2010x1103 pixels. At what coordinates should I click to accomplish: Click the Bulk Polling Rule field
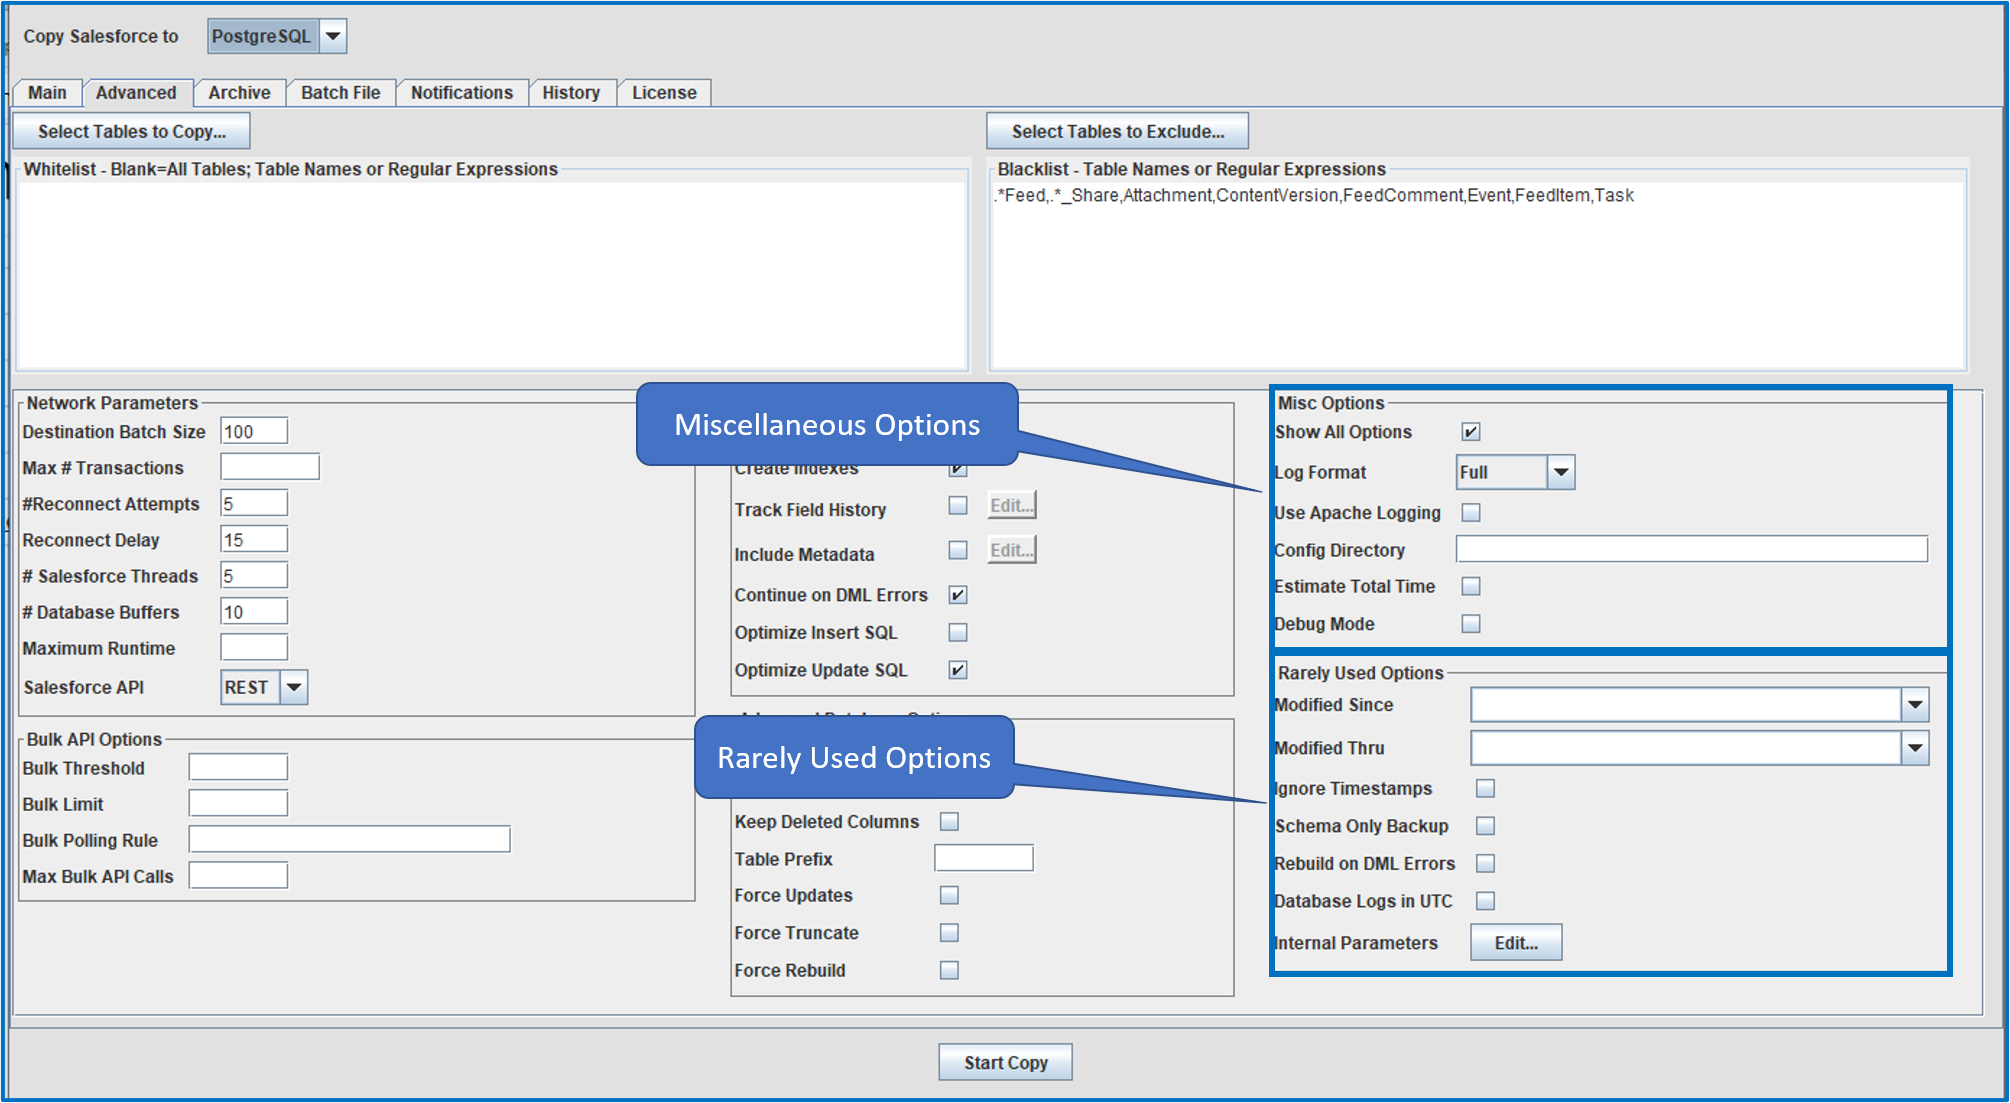[349, 839]
